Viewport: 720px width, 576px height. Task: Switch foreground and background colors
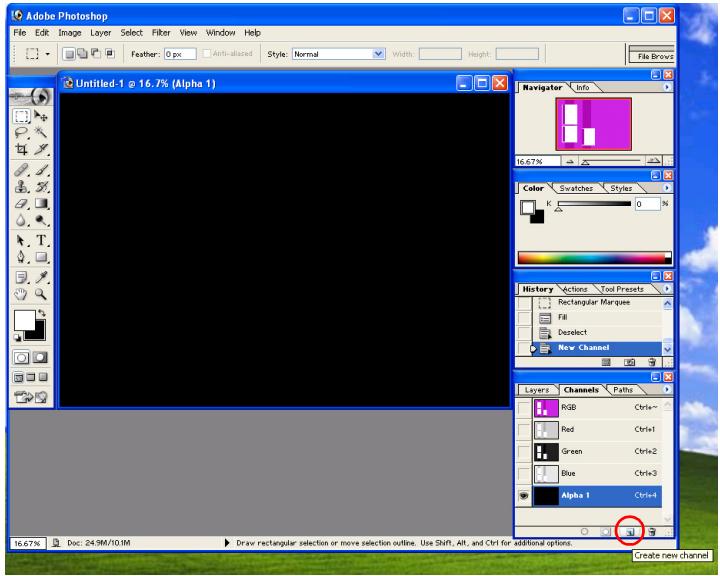click(42, 313)
